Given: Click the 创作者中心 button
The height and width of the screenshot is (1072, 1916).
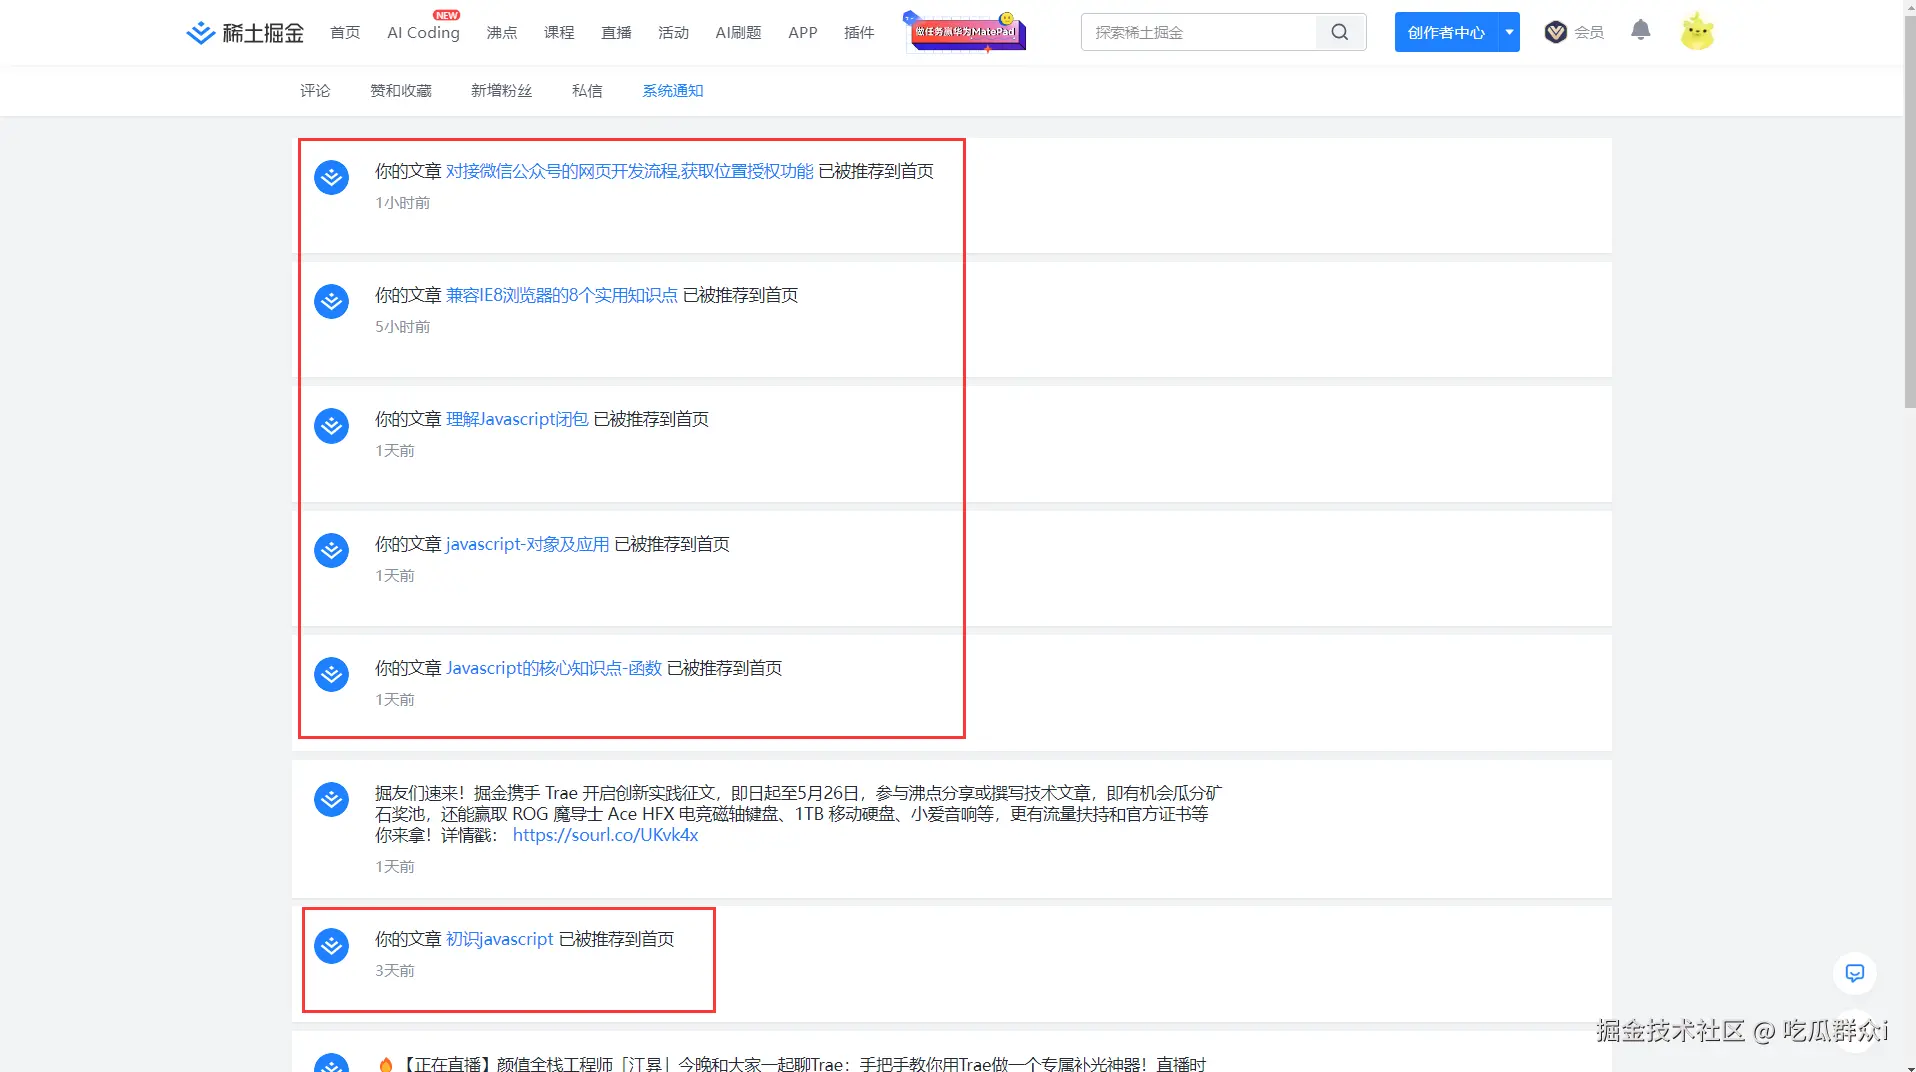Looking at the screenshot, I should coord(1446,31).
